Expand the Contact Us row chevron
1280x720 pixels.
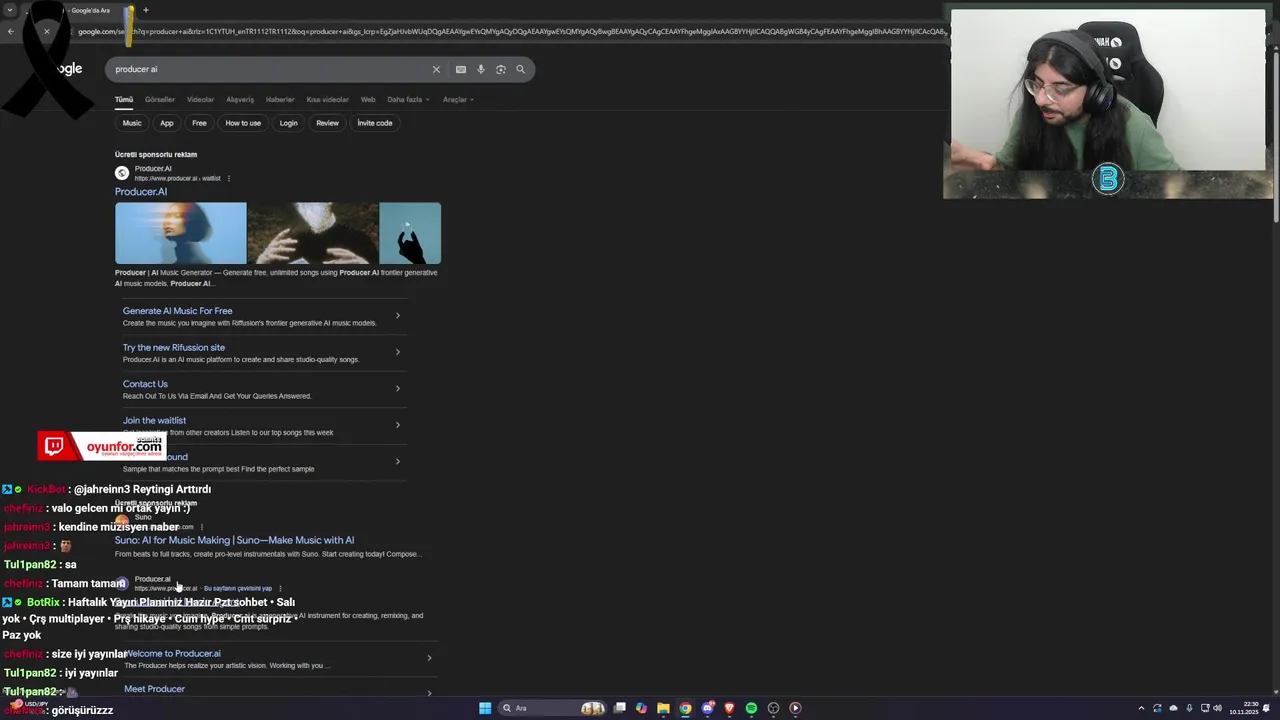point(398,388)
